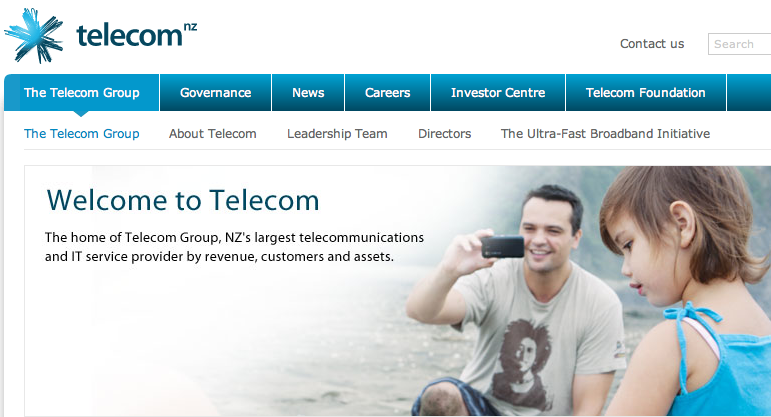Open the About Telecom submenu link
The width and height of the screenshot is (771, 417).
(x=212, y=134)
